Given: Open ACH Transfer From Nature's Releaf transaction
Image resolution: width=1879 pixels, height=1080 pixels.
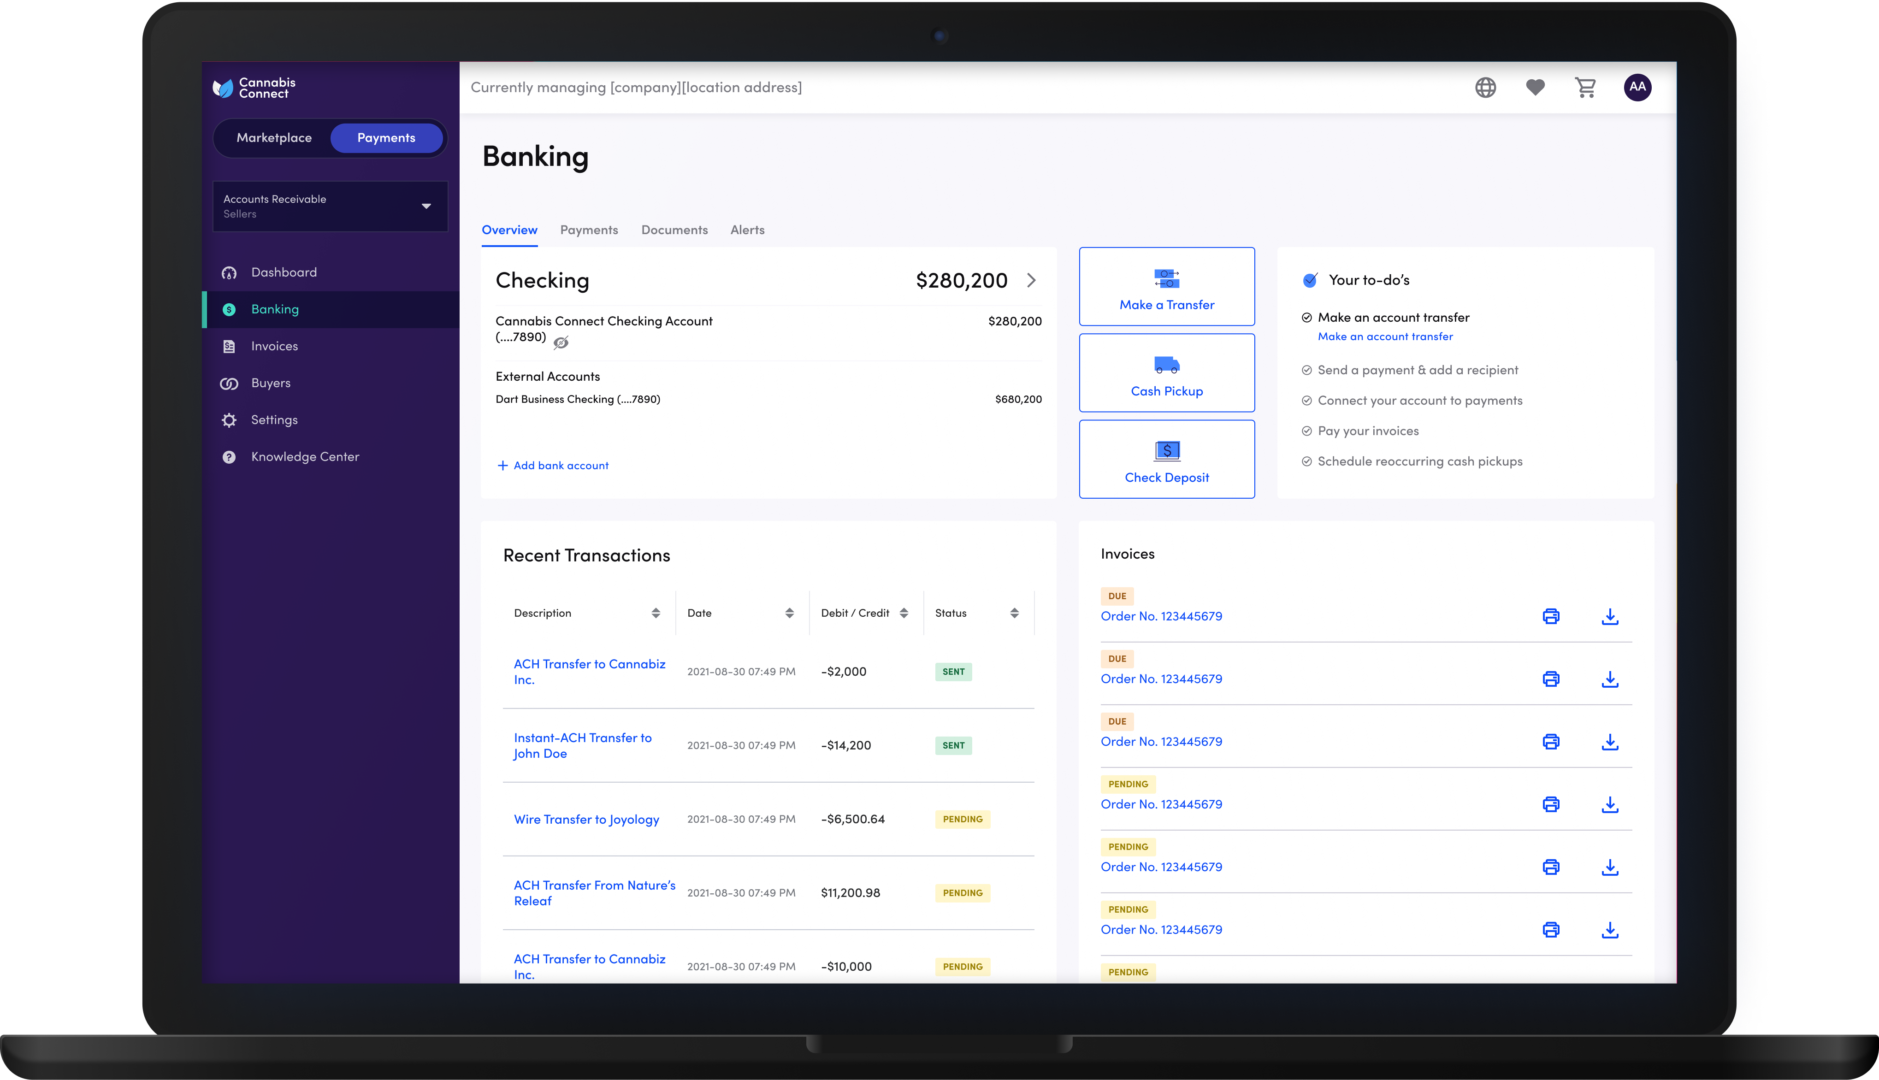Looking at the screenshot, I should coord(595,893).
